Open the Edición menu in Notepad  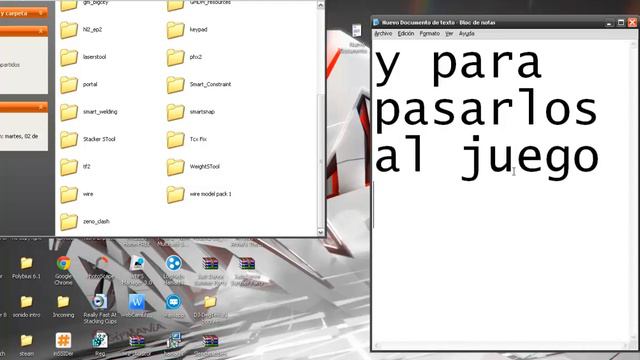[406, 34]
